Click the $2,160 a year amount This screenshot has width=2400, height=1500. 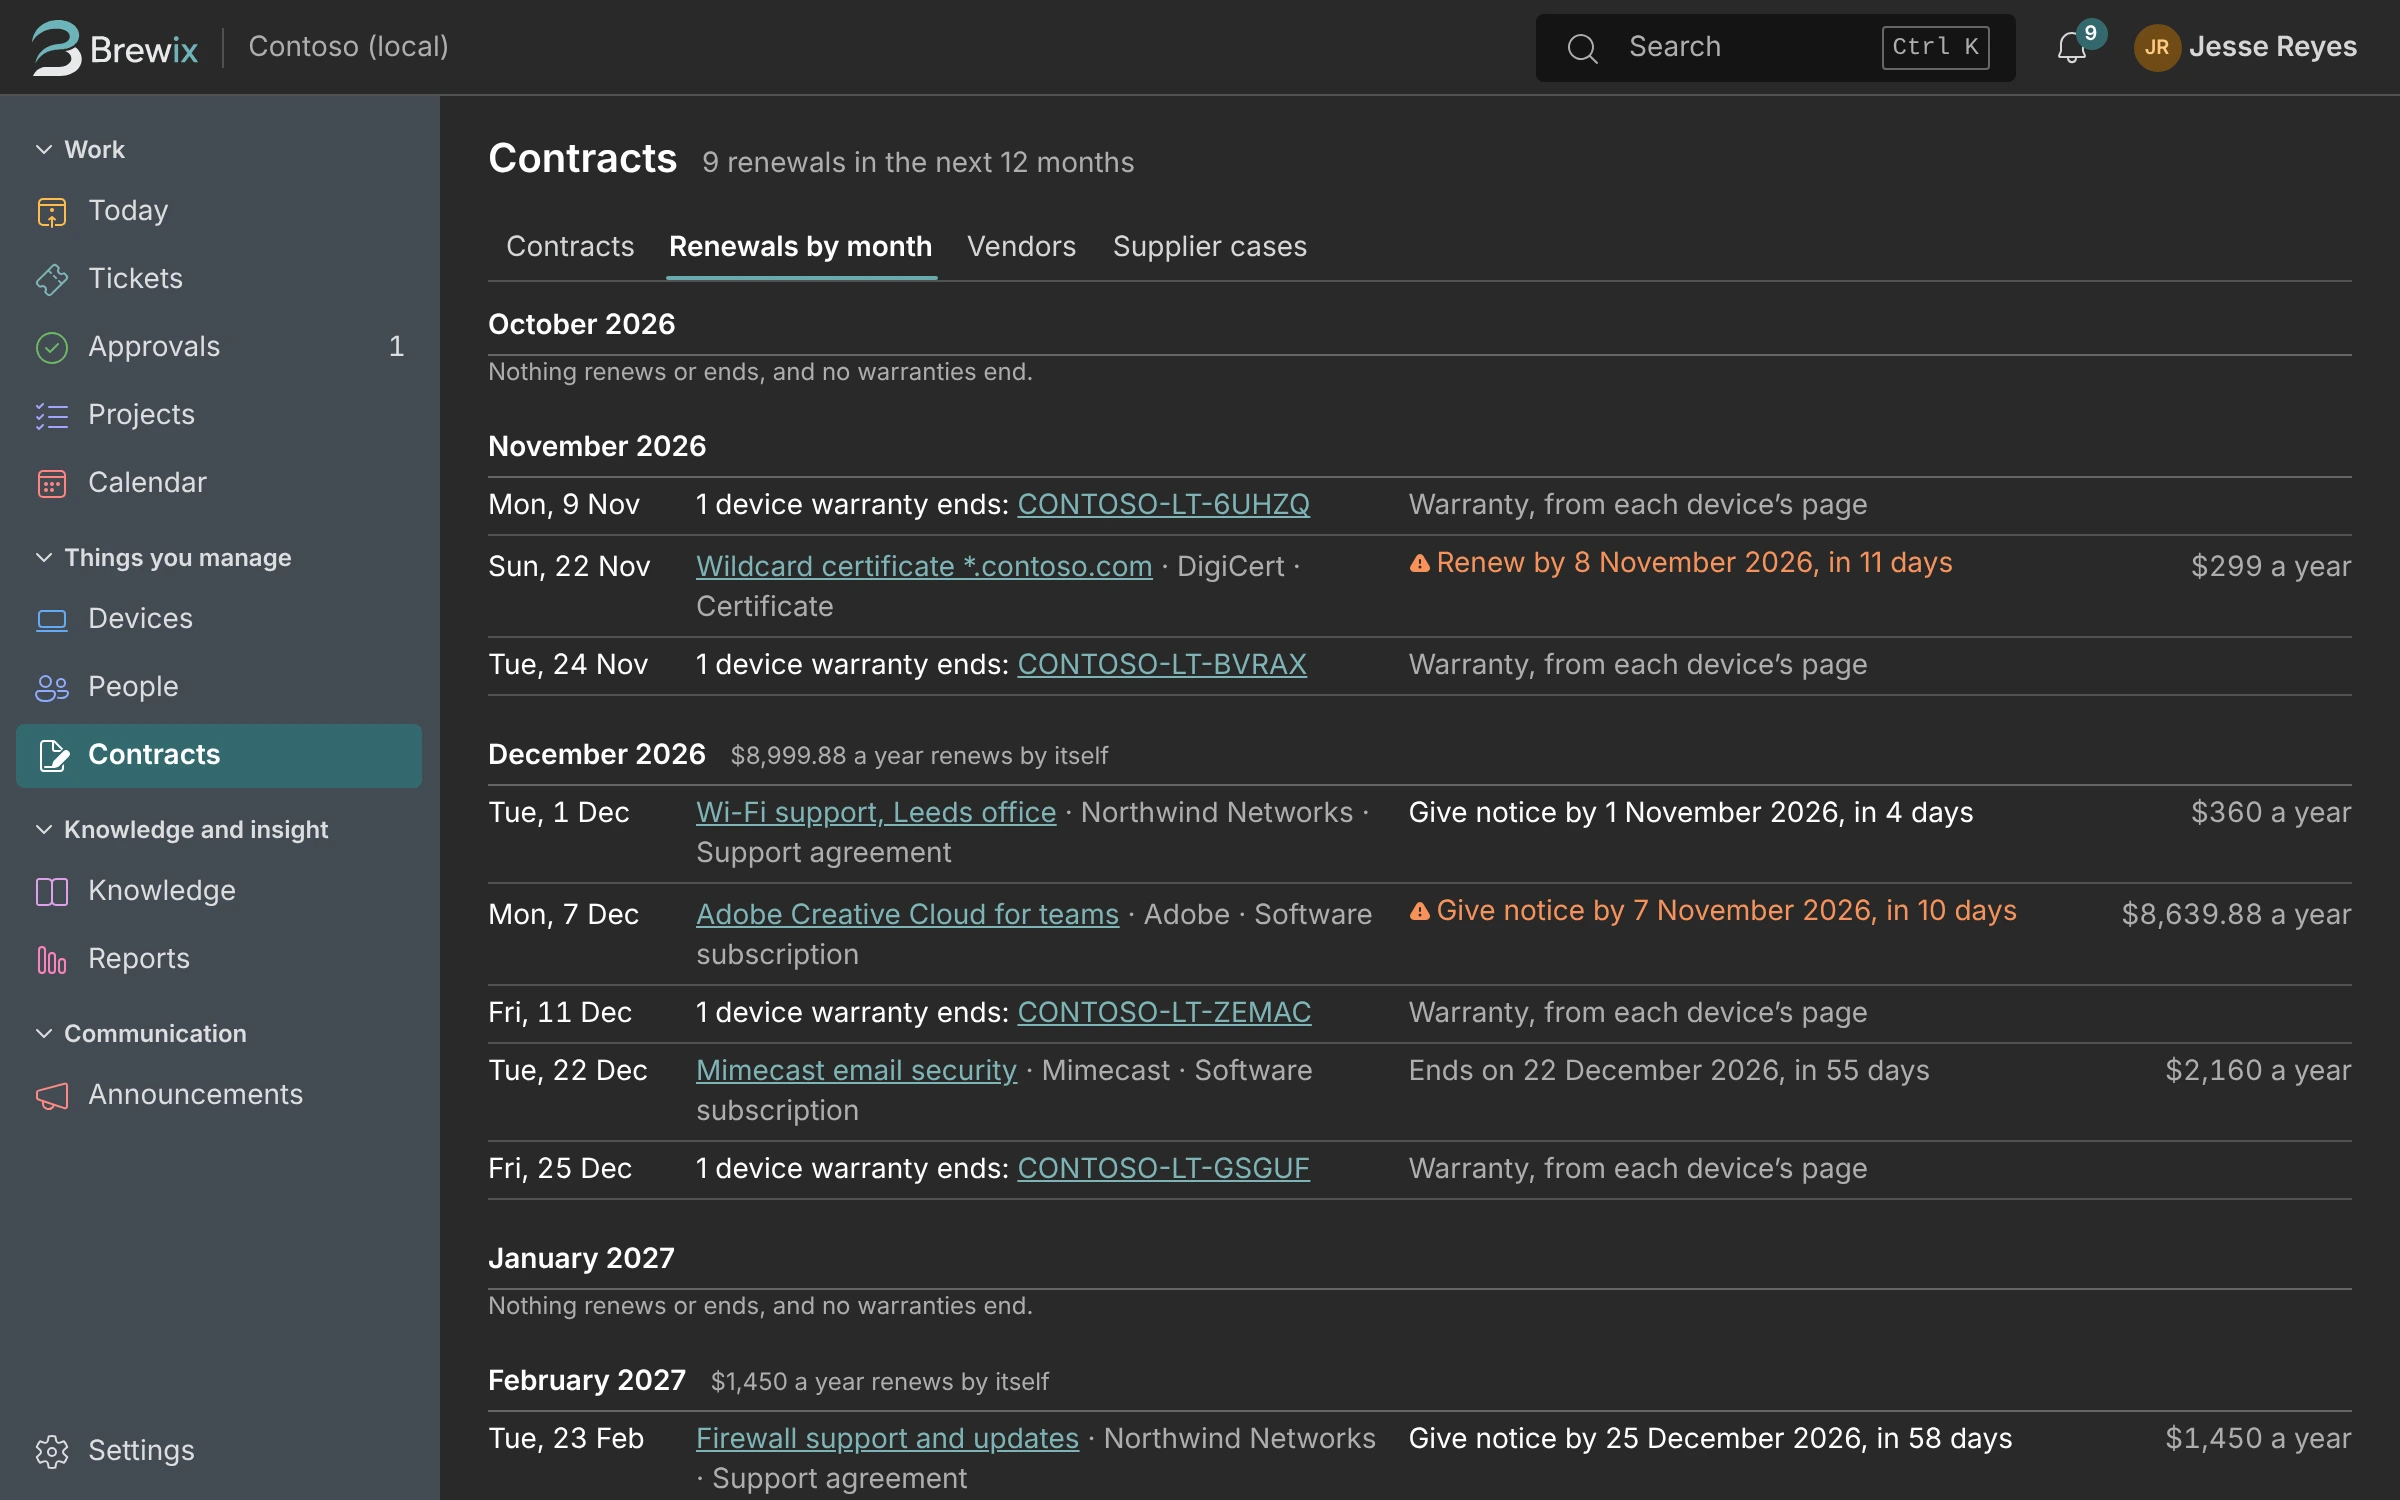(2258, 1071)
